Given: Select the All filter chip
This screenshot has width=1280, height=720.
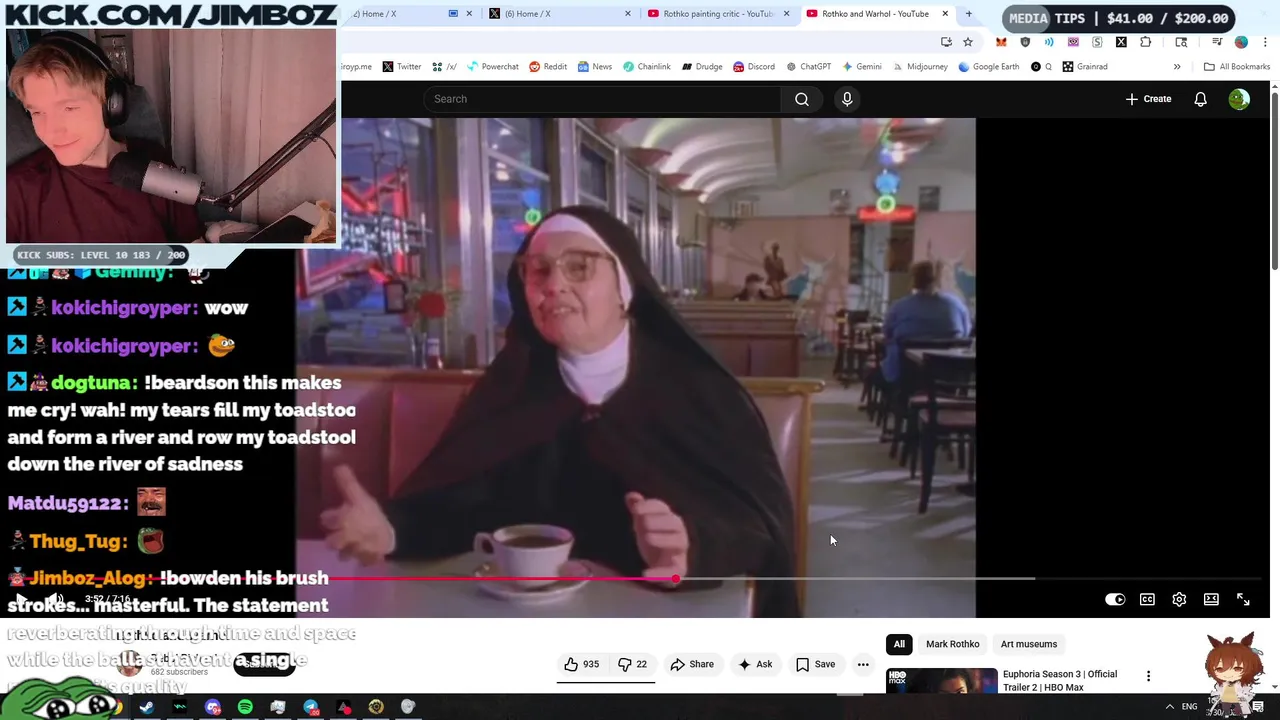Looking at the screenshot, I should [899, 644].
